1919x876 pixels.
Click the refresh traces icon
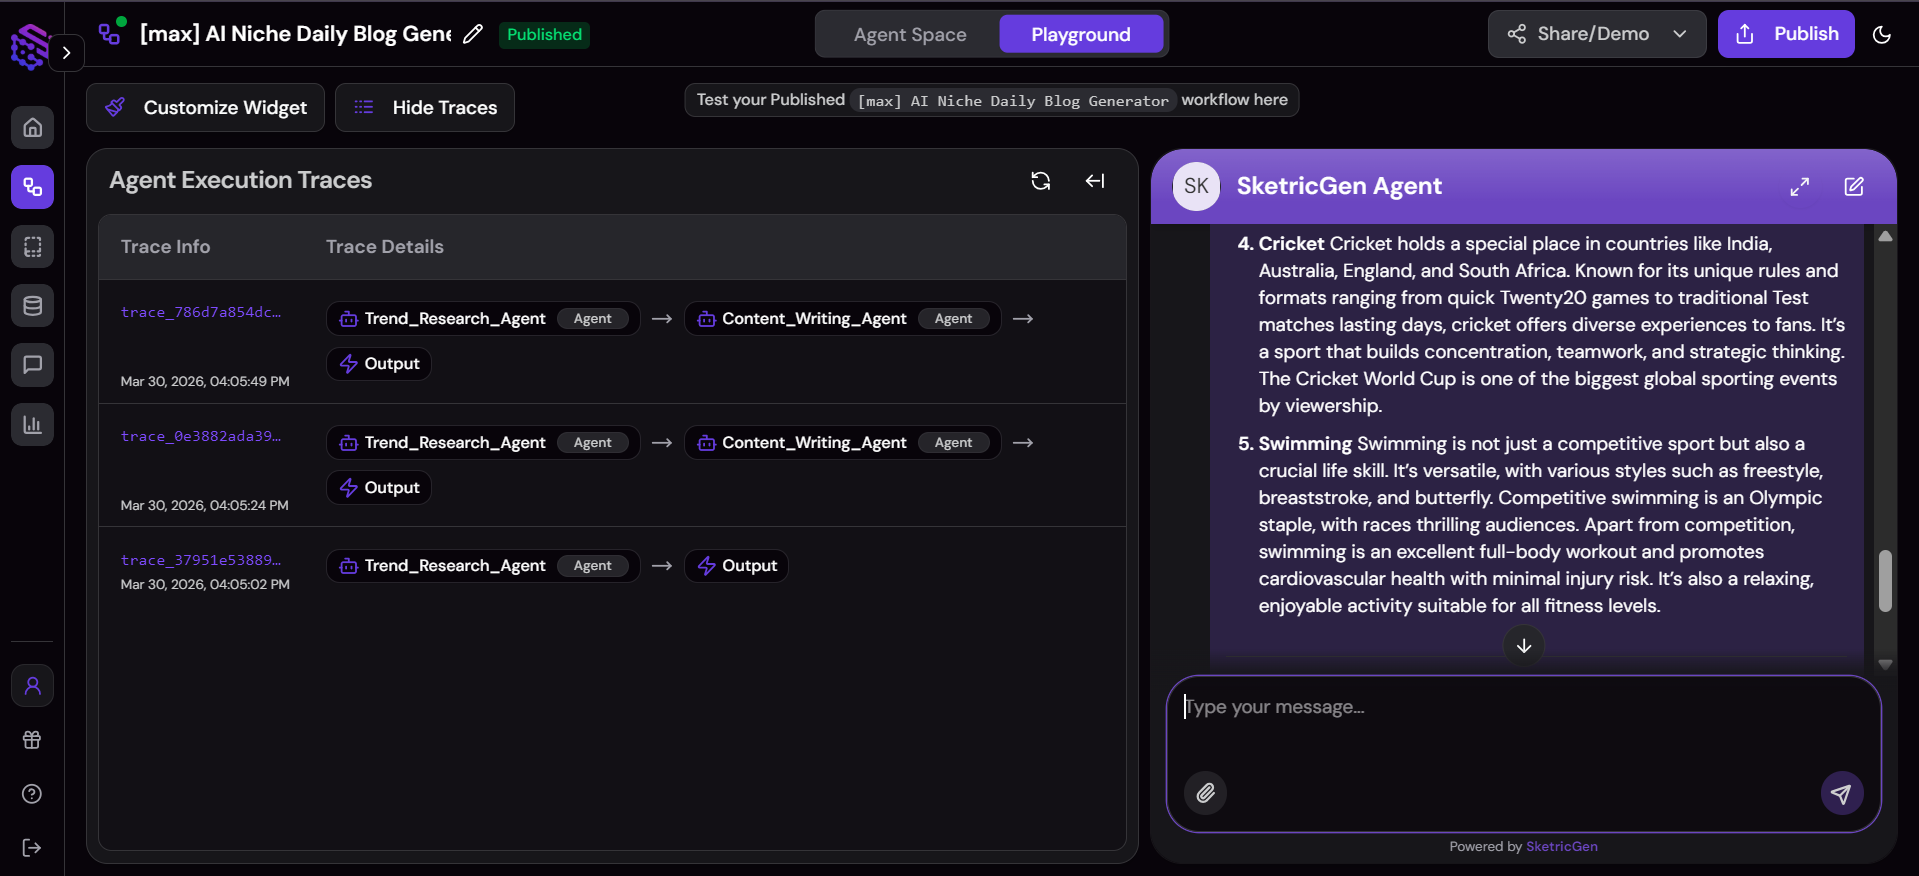tap(1040, 181)
